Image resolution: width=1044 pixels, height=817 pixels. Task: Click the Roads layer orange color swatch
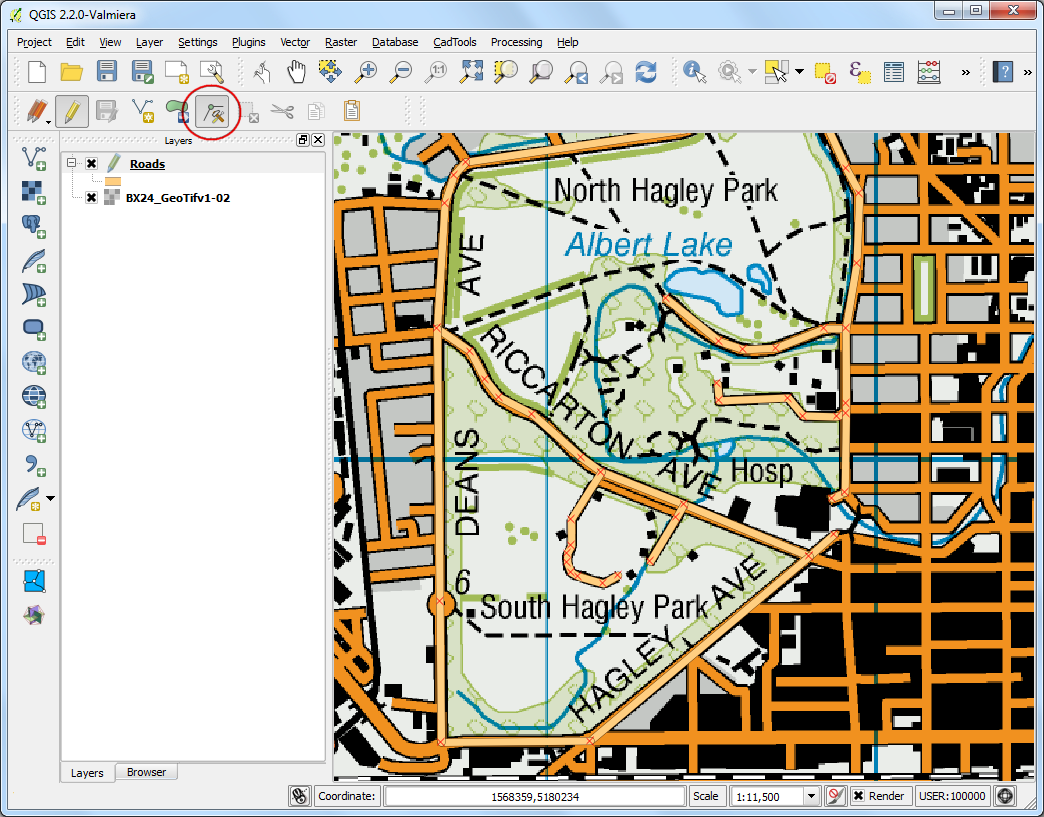tap(112, 181)
